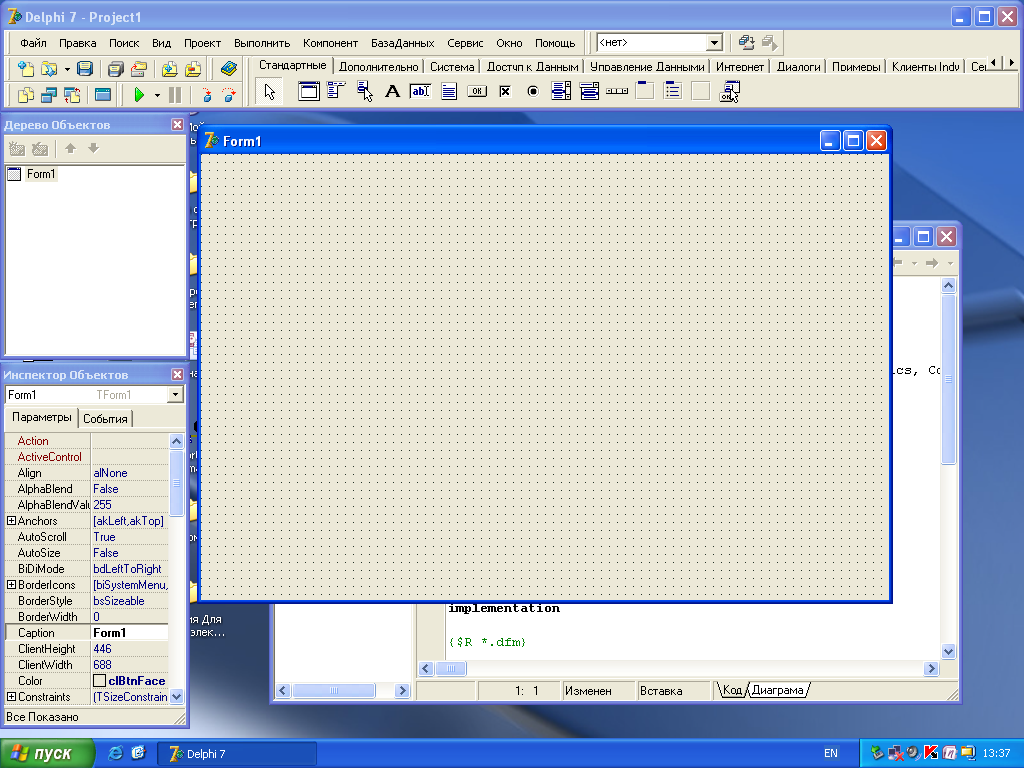This screenshot has width=1024, height=768.
Task: Click Toggle Form/Unit toolbar icon
Action: point(72,95)
